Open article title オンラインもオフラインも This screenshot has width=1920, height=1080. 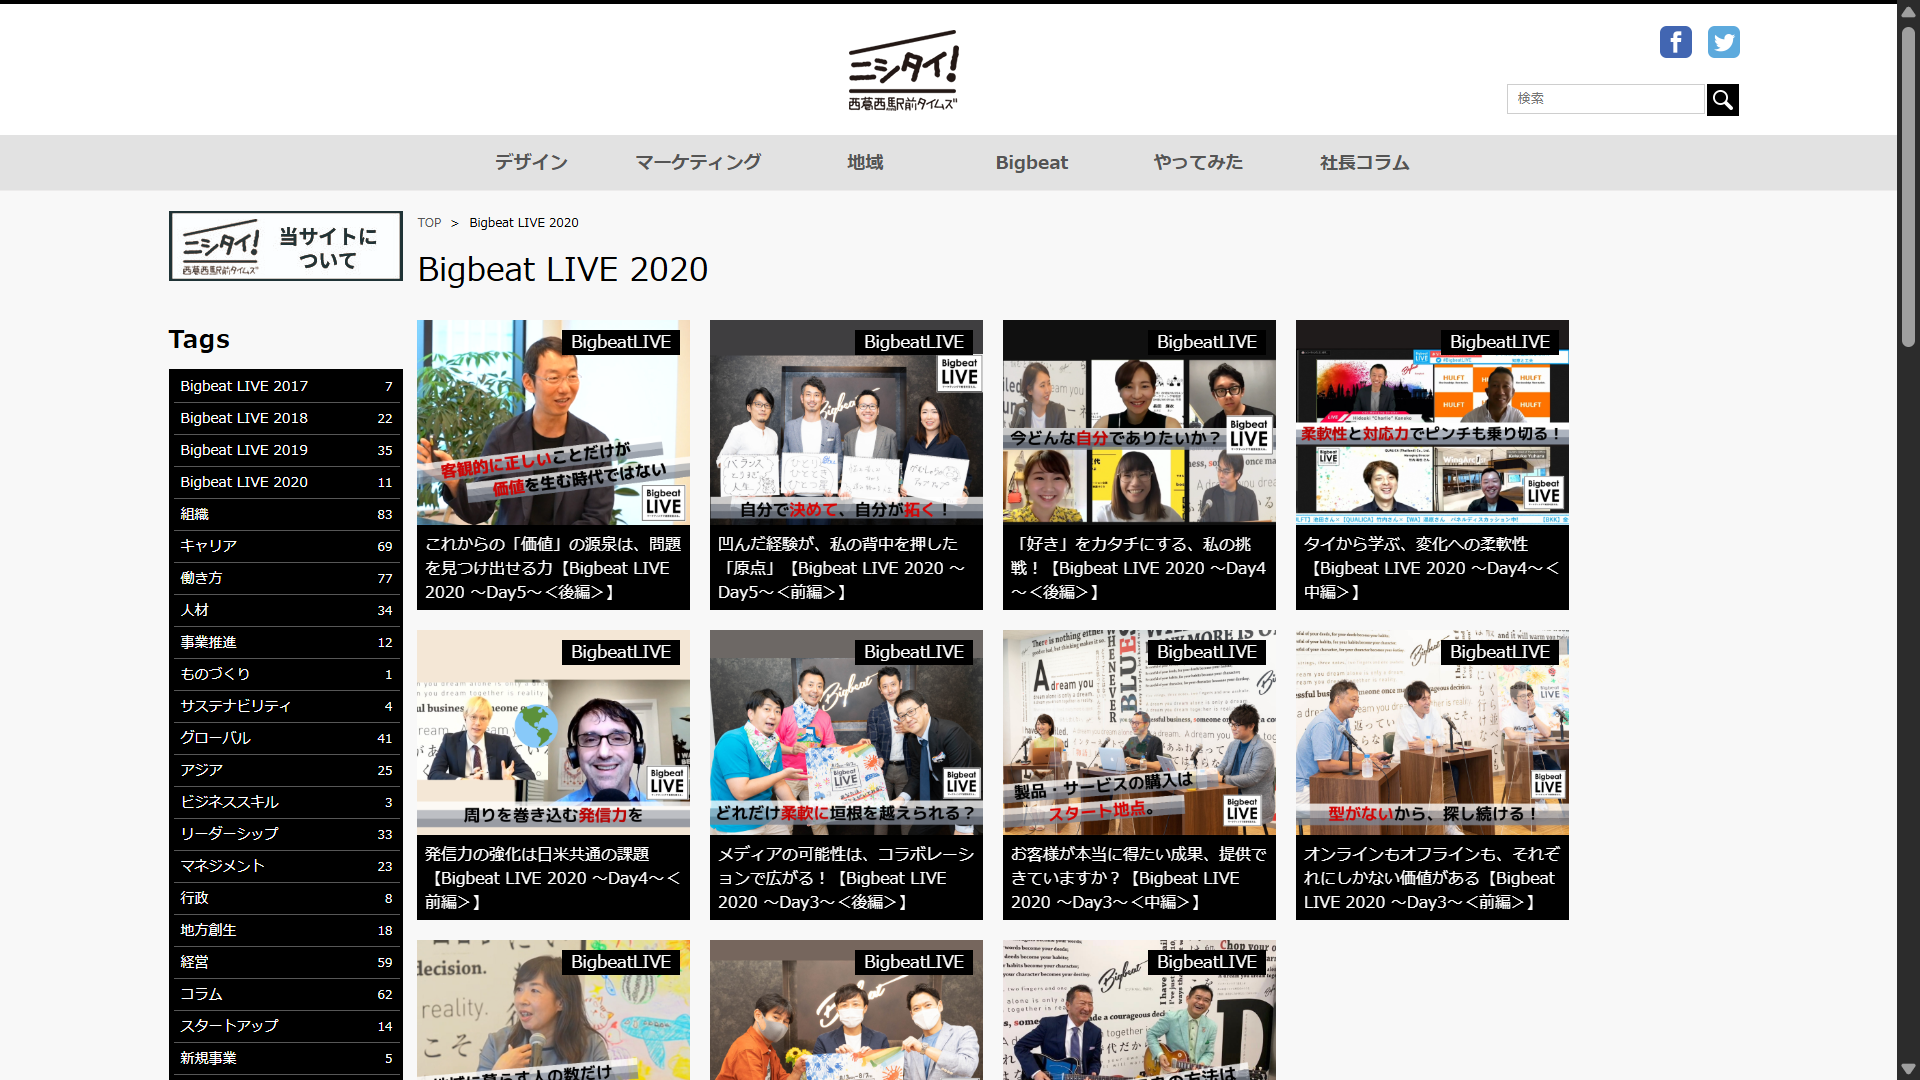click(1432, 878)
